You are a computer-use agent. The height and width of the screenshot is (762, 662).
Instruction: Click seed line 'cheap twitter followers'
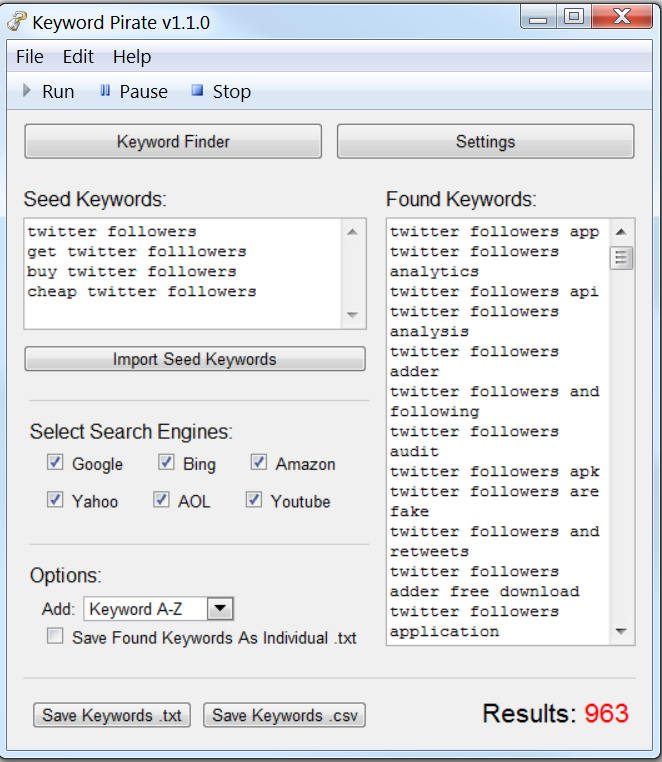pyautogui.click(x=142, y=292)
